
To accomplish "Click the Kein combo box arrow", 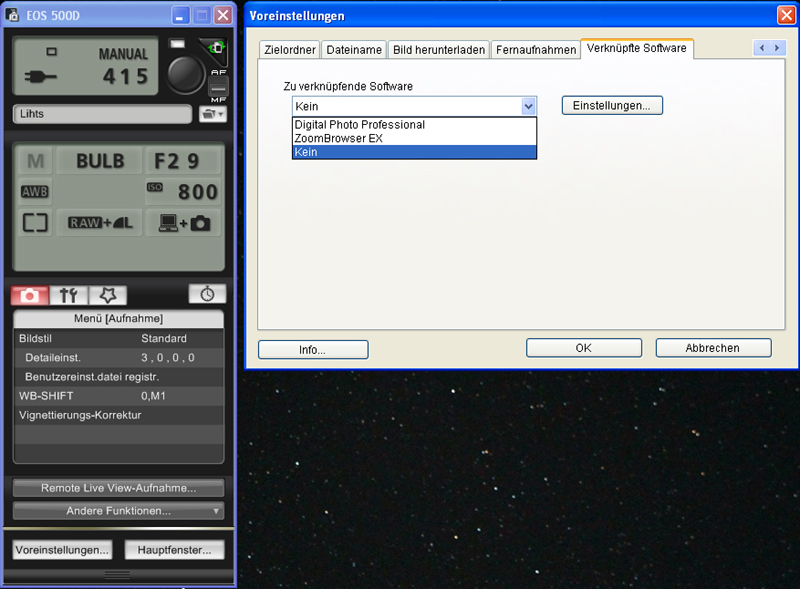I will (528, 106).
